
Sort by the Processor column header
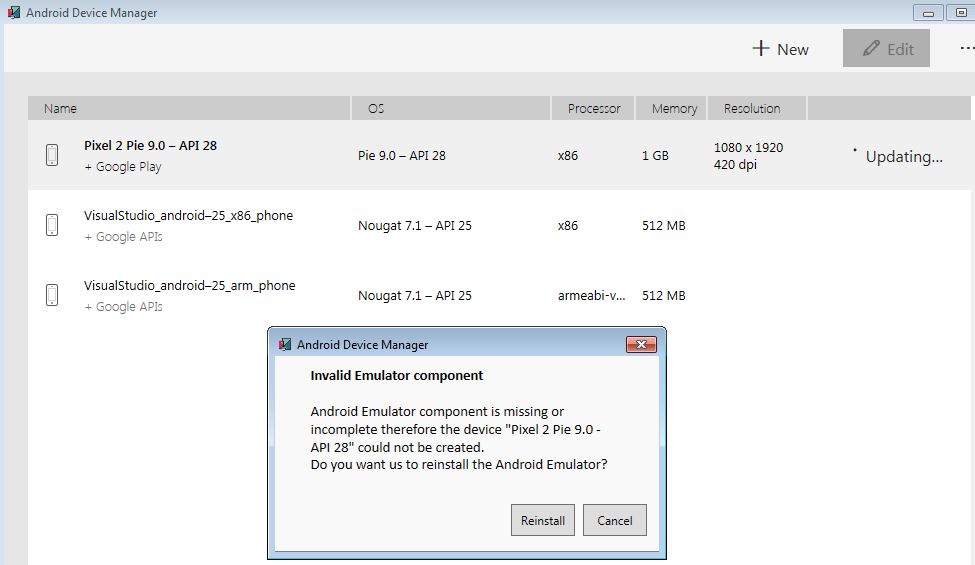pyautogui.click(x=593, y=108)
